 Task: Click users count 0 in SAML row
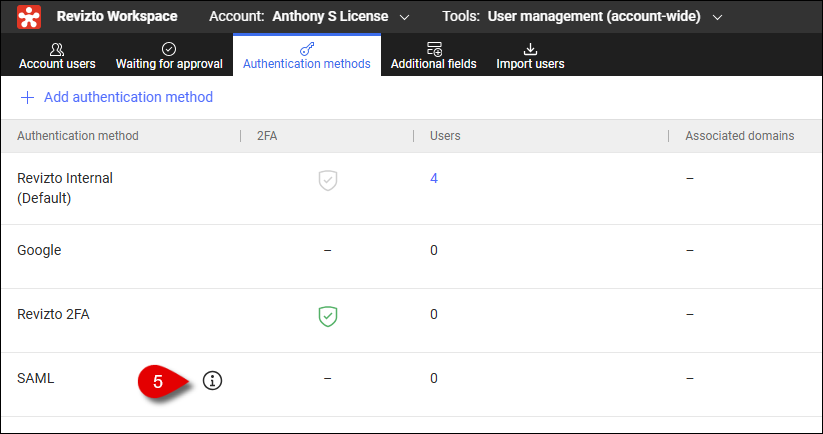coord(434,378)
